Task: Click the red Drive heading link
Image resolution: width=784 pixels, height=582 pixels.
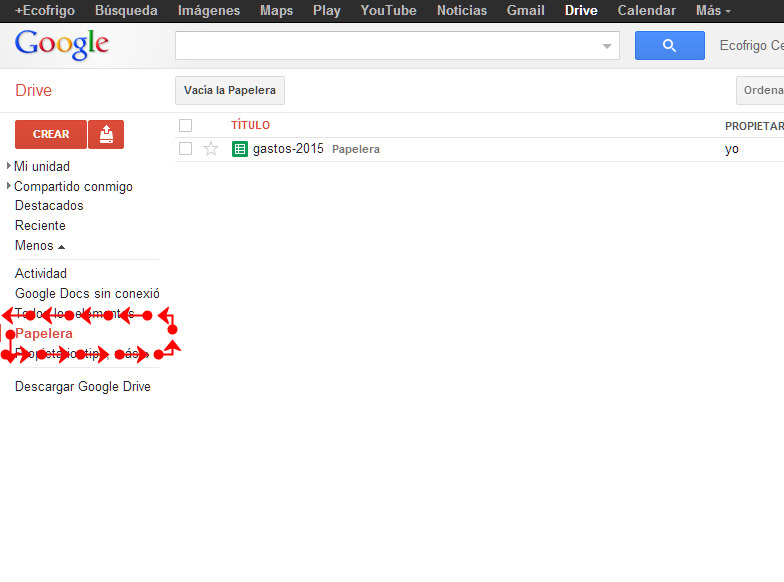Action: (x=34, y=90)
